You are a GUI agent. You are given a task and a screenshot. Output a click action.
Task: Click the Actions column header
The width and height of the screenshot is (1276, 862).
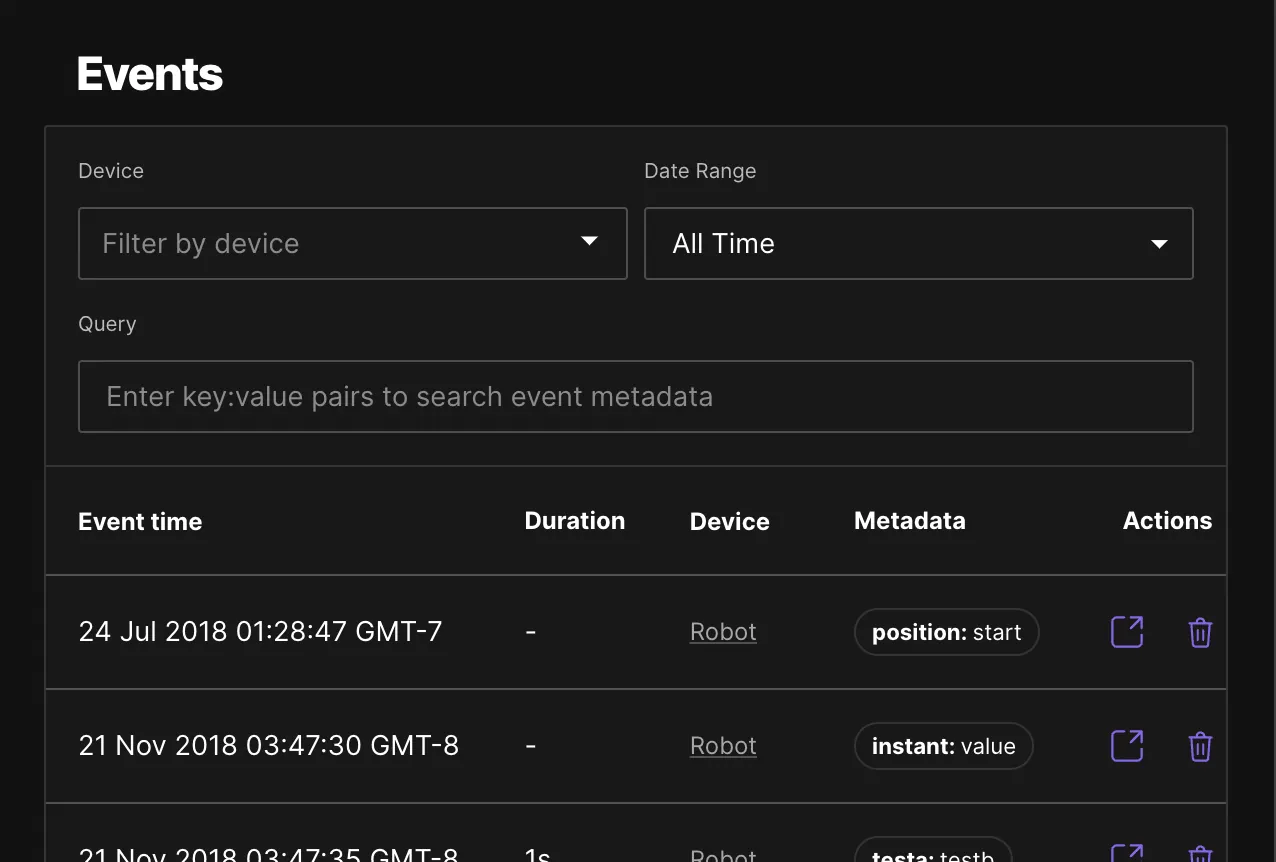pyautogui.click(x=1166, y=521)
